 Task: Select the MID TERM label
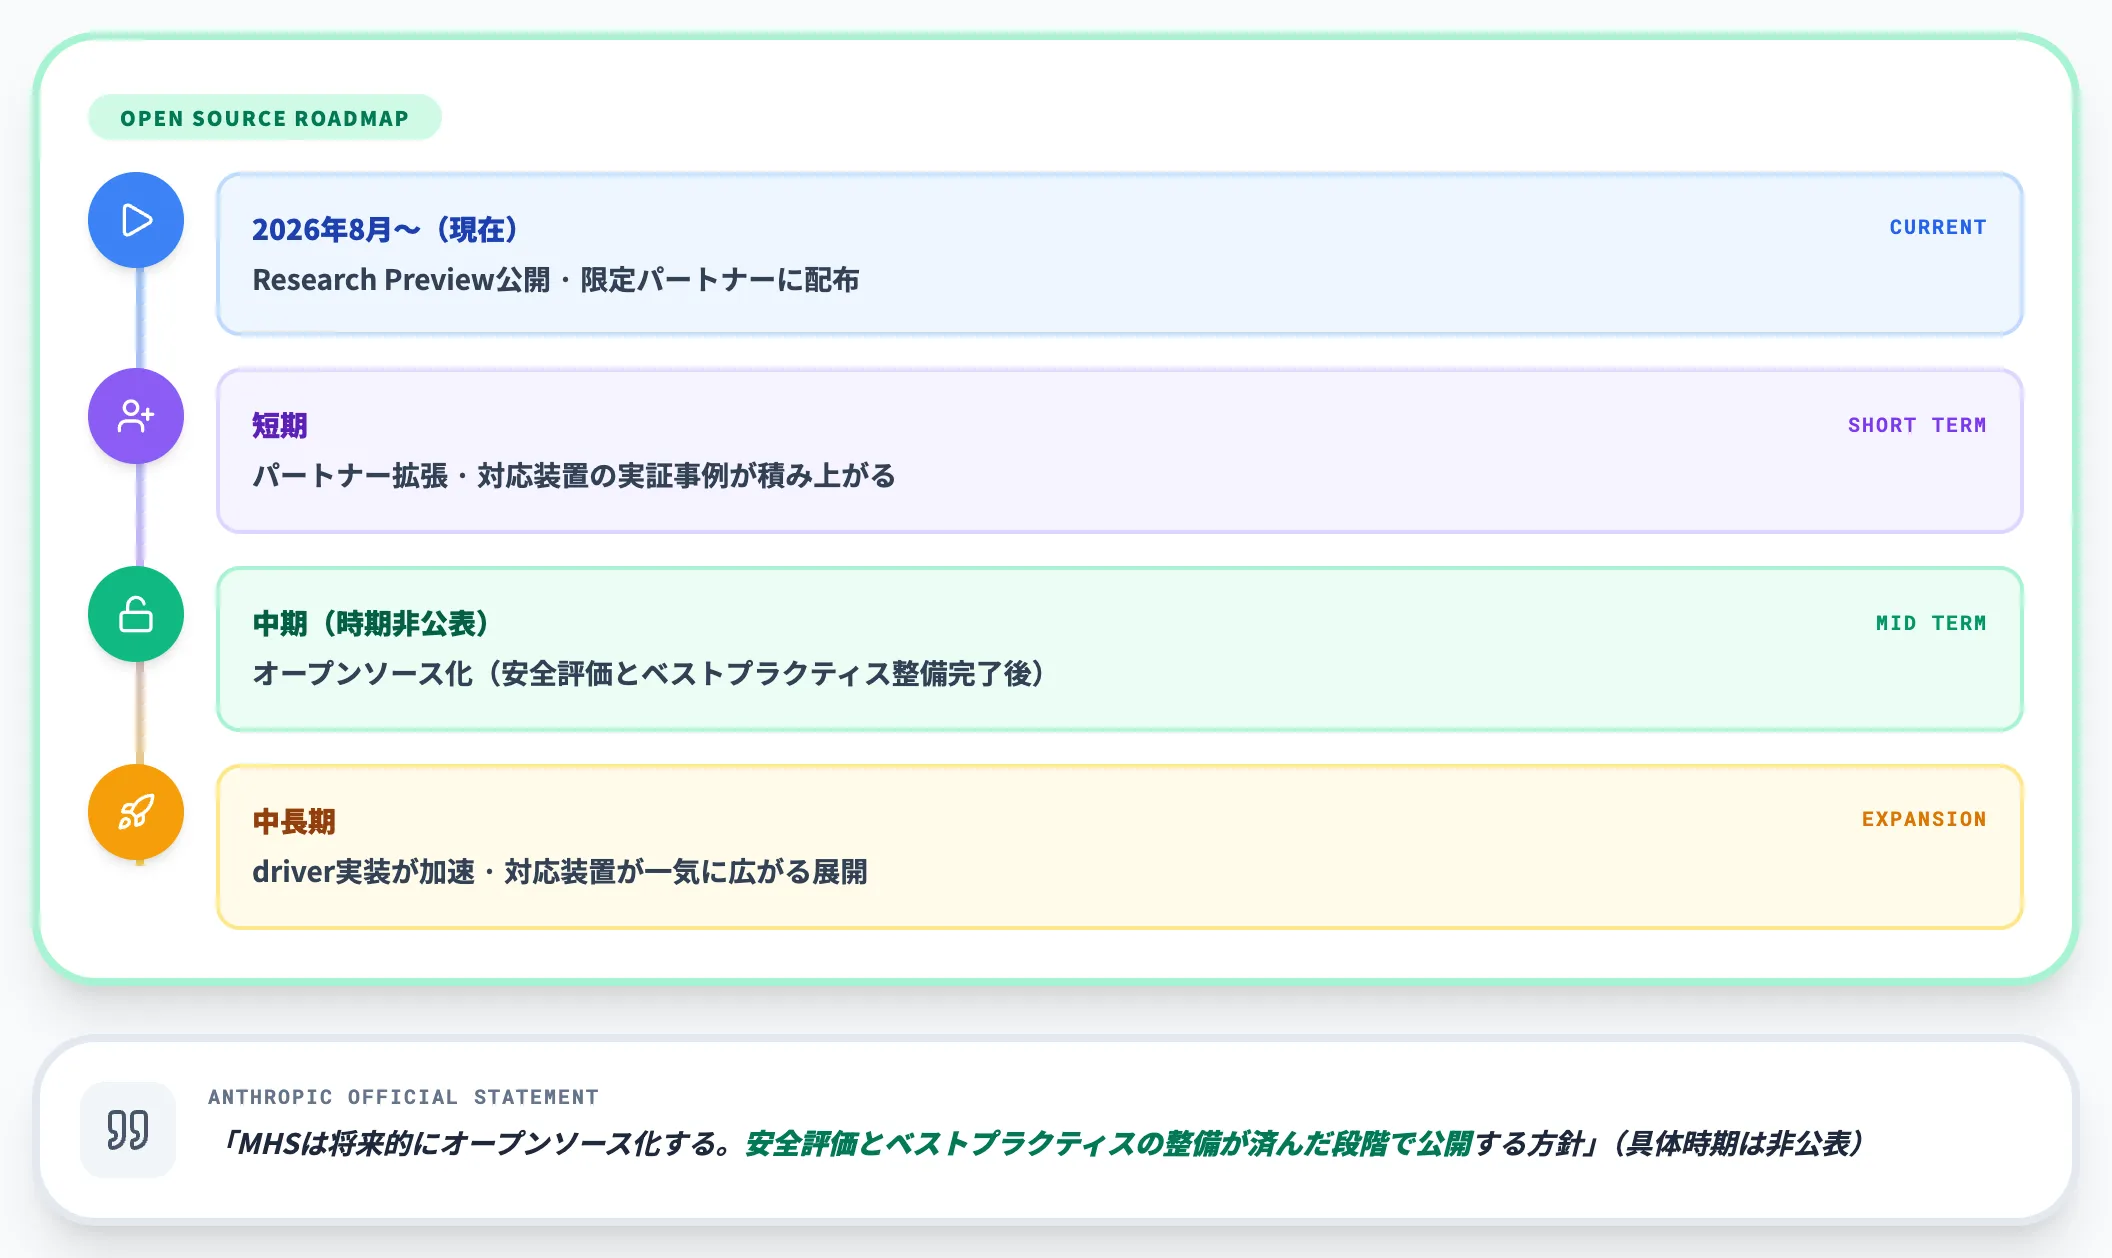point(1930,623)
